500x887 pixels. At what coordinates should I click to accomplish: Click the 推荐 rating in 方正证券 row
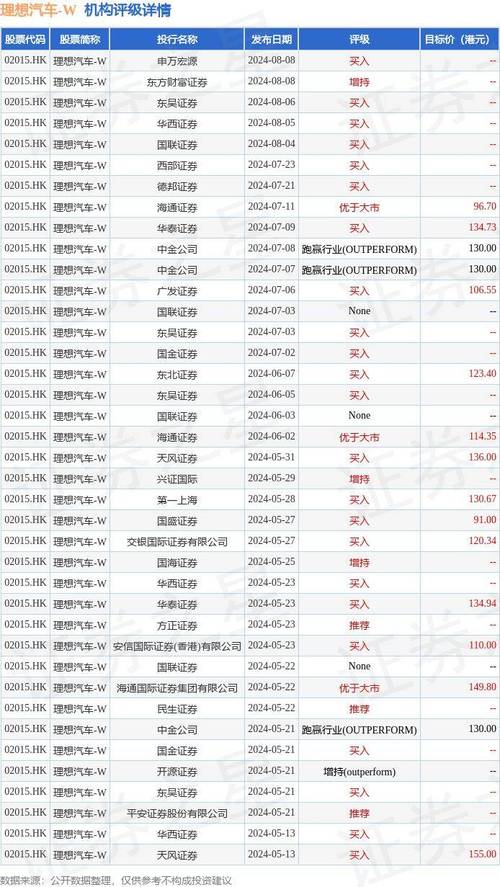point(359,626)
